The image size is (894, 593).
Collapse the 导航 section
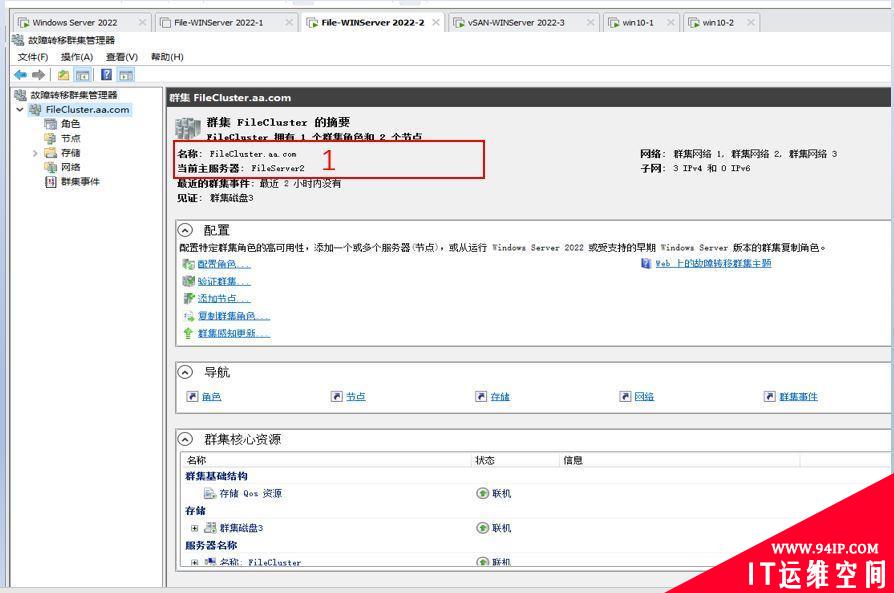coord(185,372)
